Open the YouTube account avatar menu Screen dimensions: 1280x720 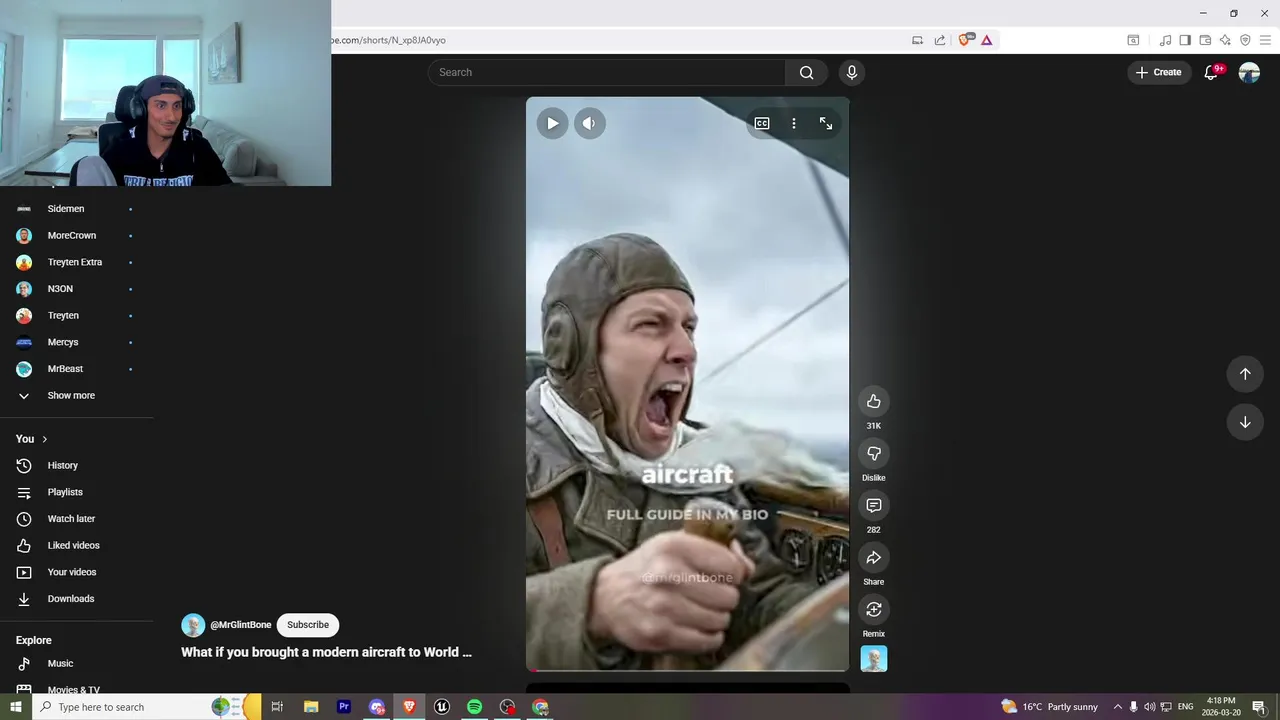coord(1249,72)
